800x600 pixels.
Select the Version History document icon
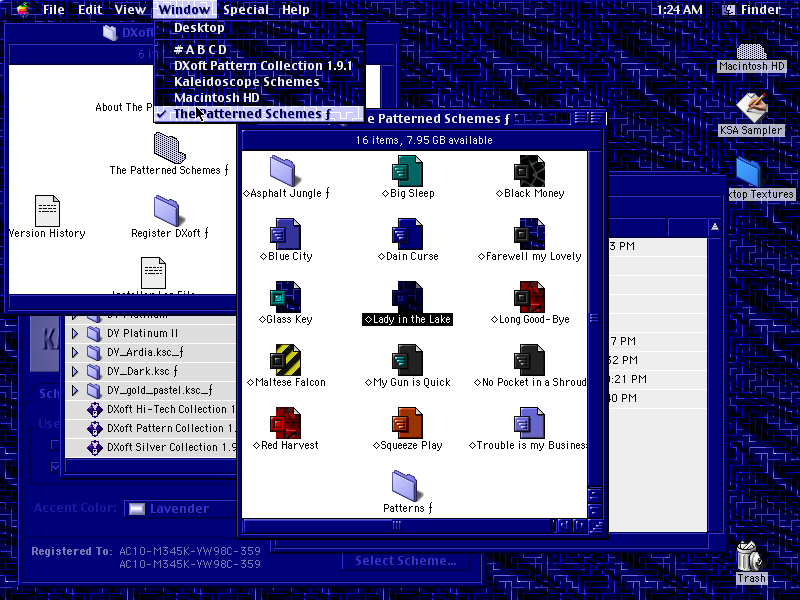click(x=47, y=211)
